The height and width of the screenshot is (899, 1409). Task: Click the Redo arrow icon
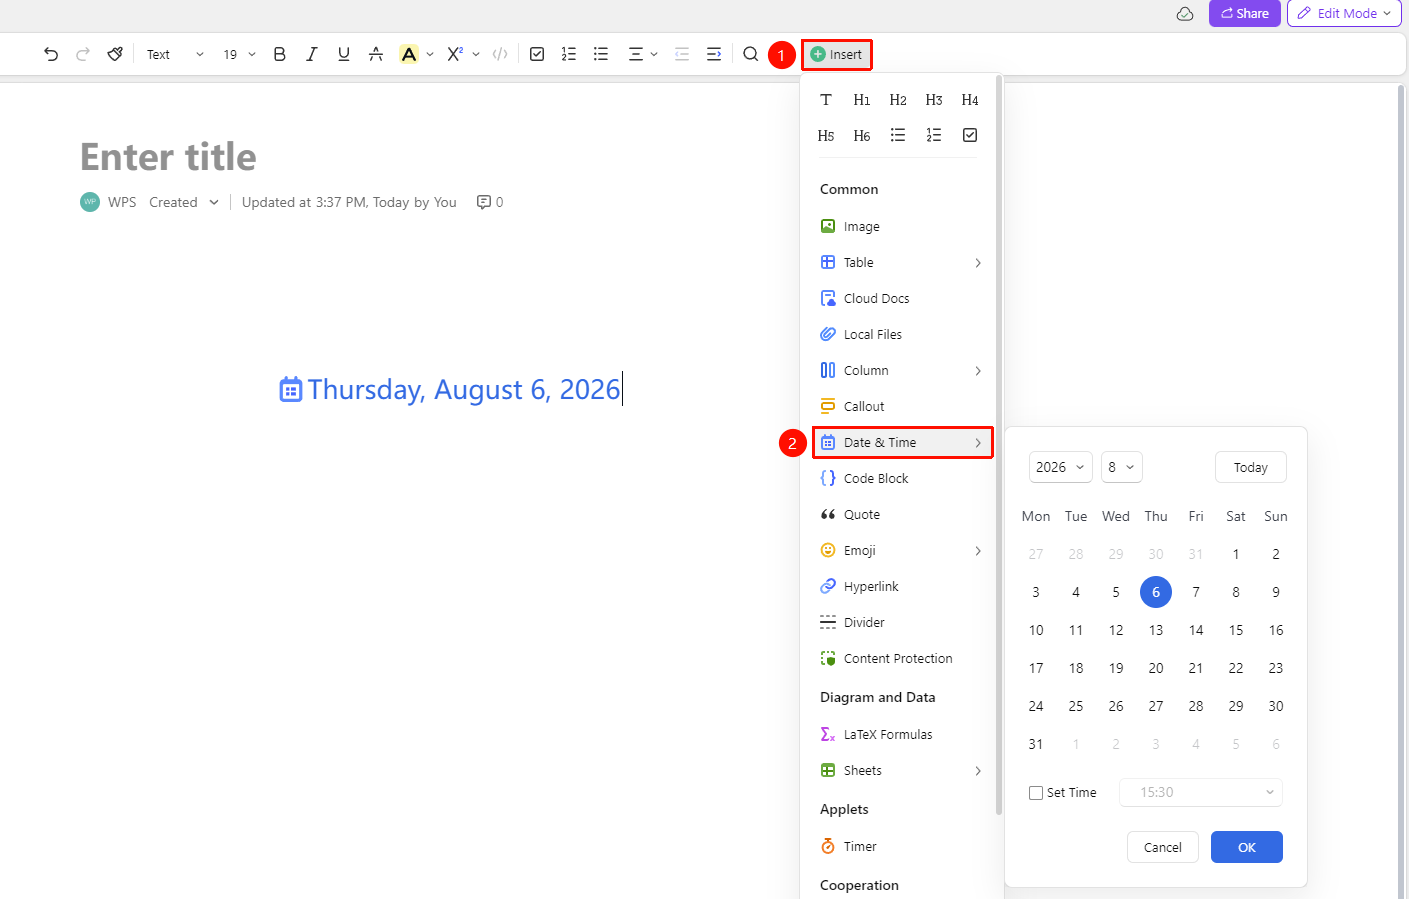(83, 54)
